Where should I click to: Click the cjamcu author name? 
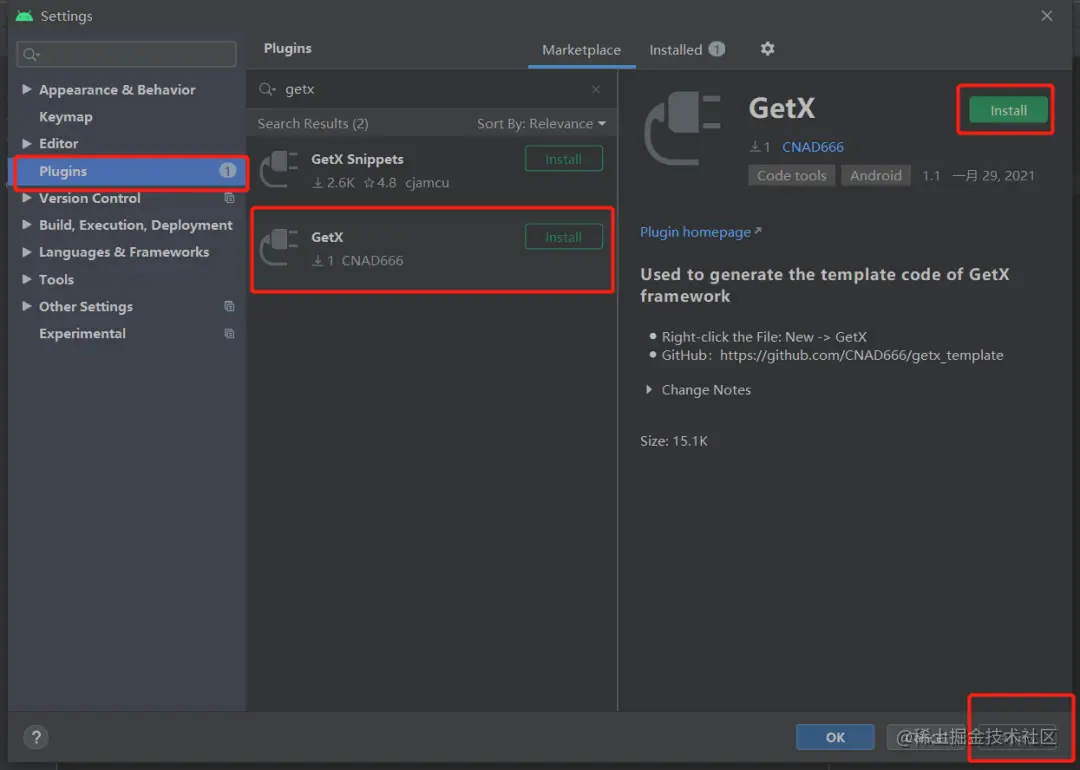coord(427,183)
